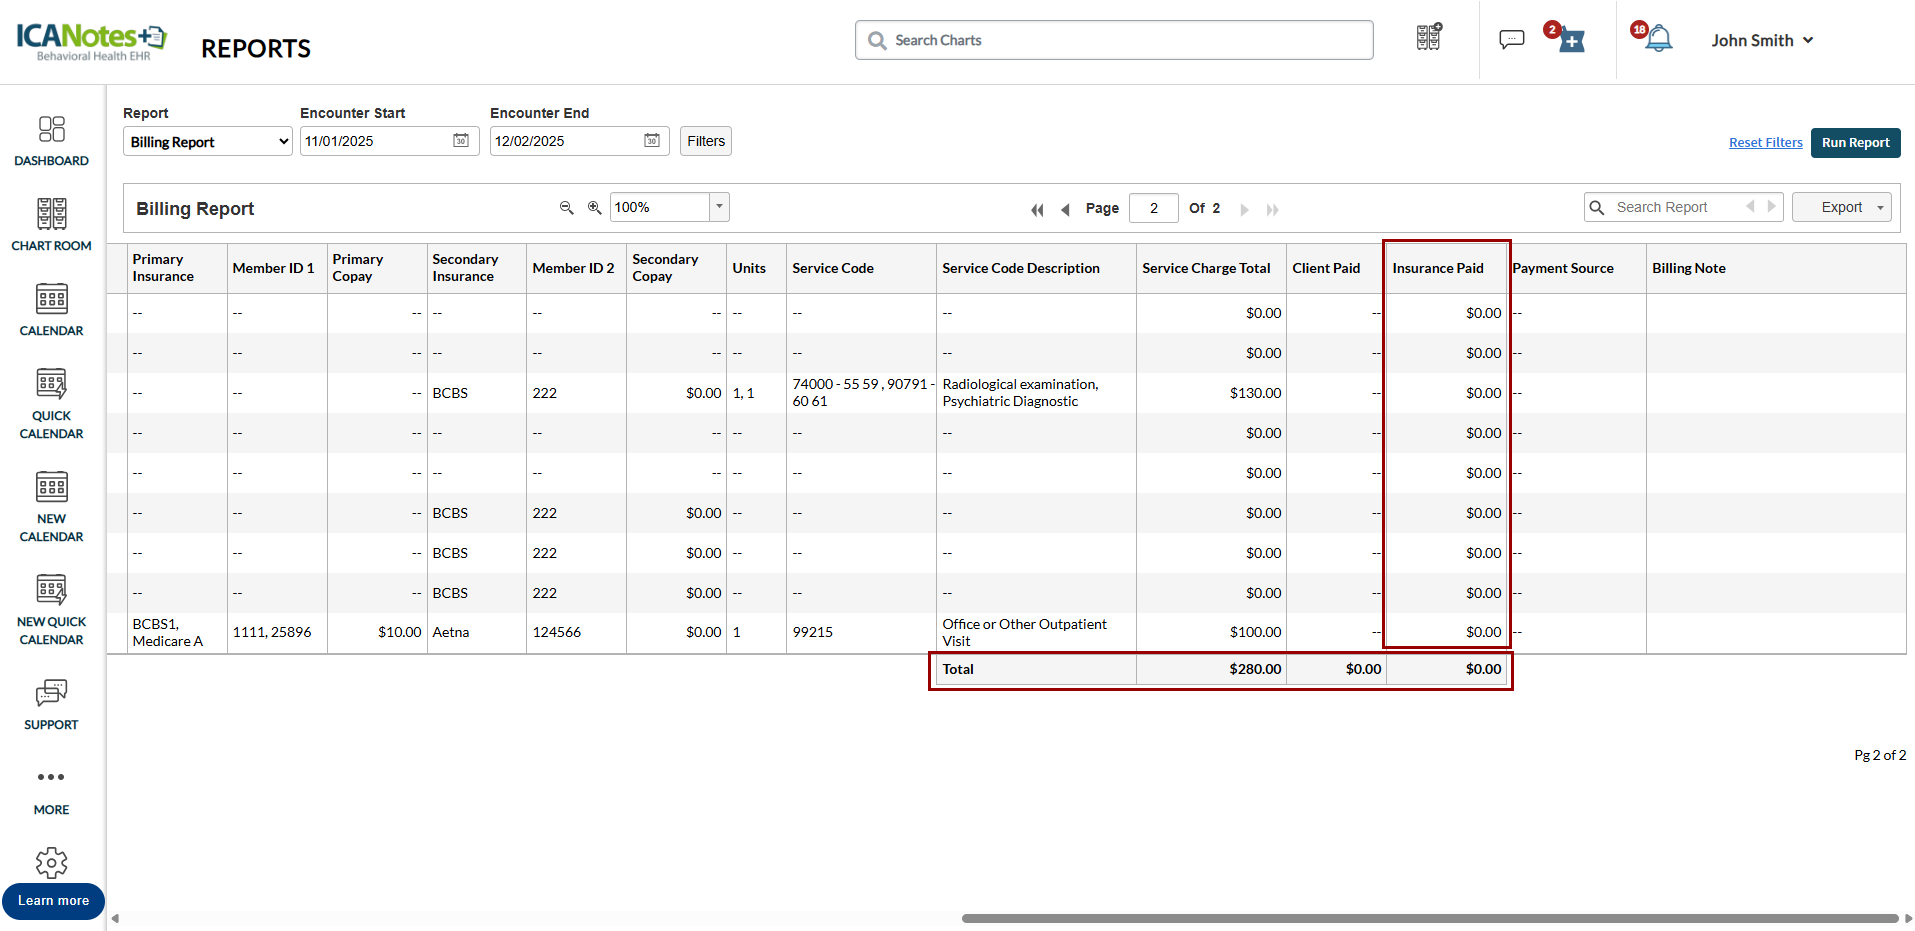Open the messages speech bubble icon
Image resolution: width=1915 pixels, height=931 pixels.
pos(1511,40)
